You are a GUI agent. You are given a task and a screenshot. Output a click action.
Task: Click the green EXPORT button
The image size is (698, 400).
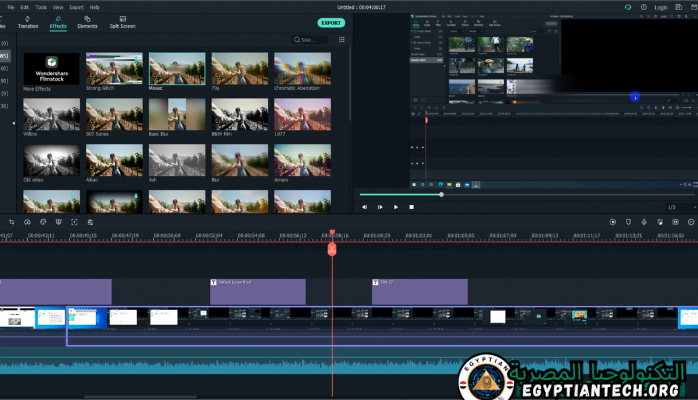point(330,22)
